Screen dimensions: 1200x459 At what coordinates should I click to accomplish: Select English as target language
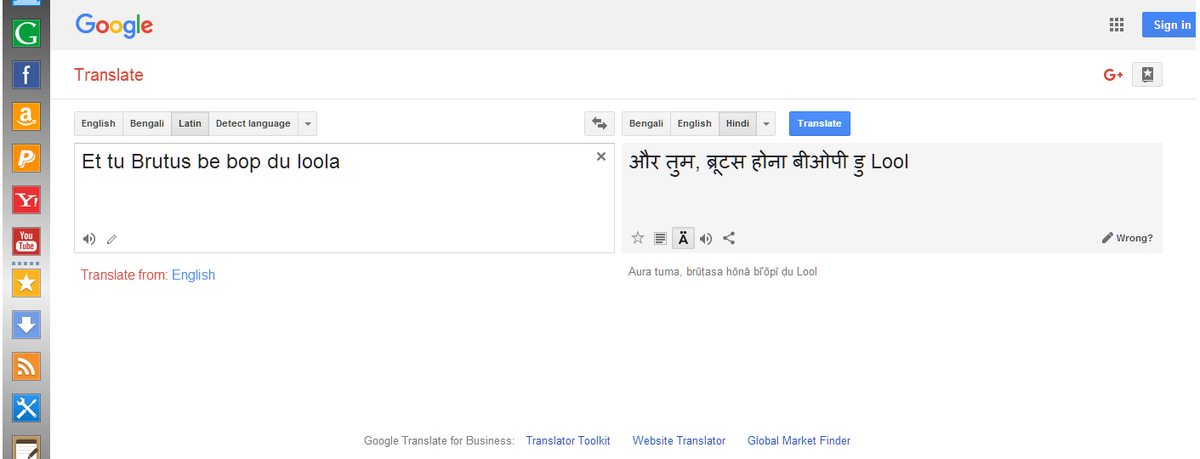tap(694, 124)
